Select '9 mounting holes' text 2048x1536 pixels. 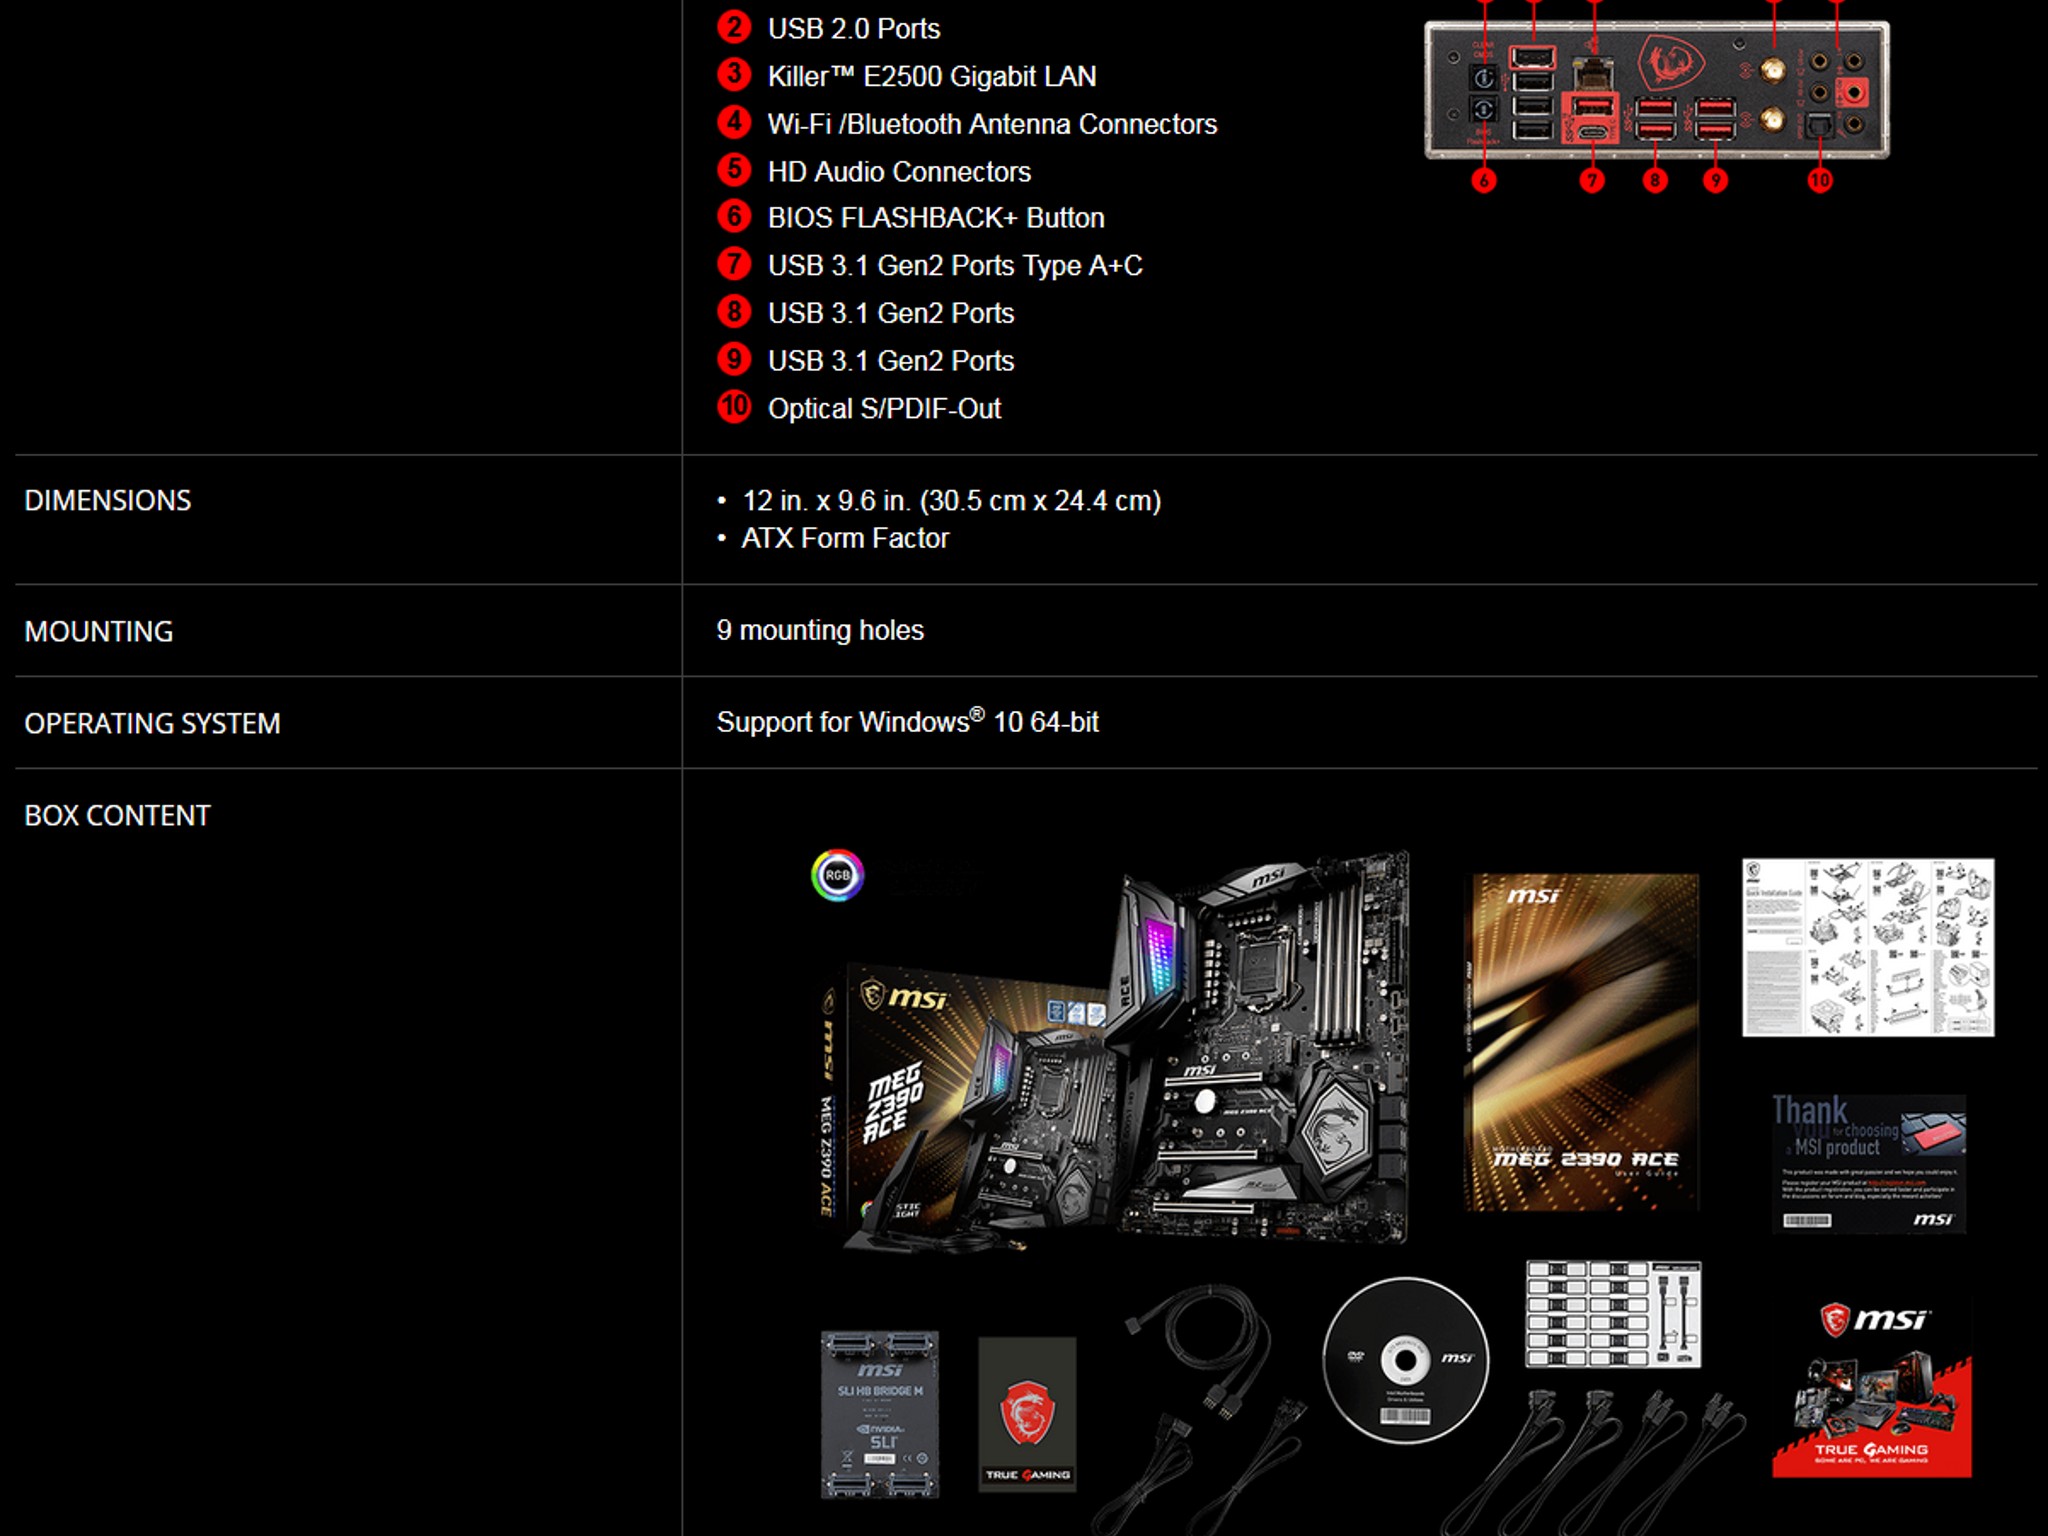point(820,630)
